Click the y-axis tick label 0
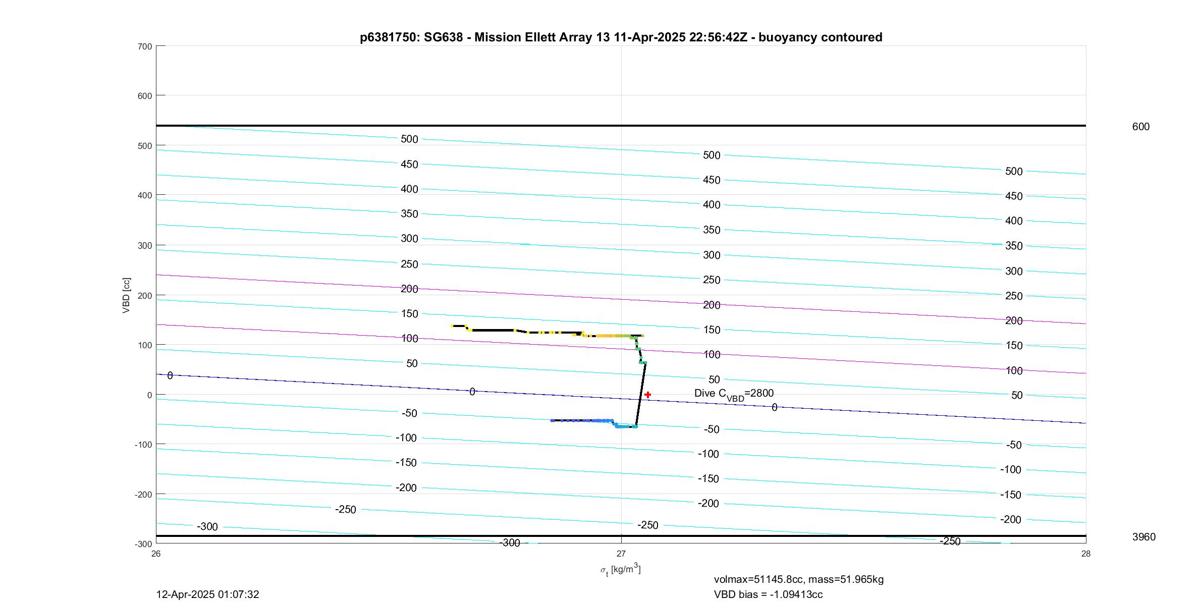This screenshot has height=611, width=1200. pos(149,395)
